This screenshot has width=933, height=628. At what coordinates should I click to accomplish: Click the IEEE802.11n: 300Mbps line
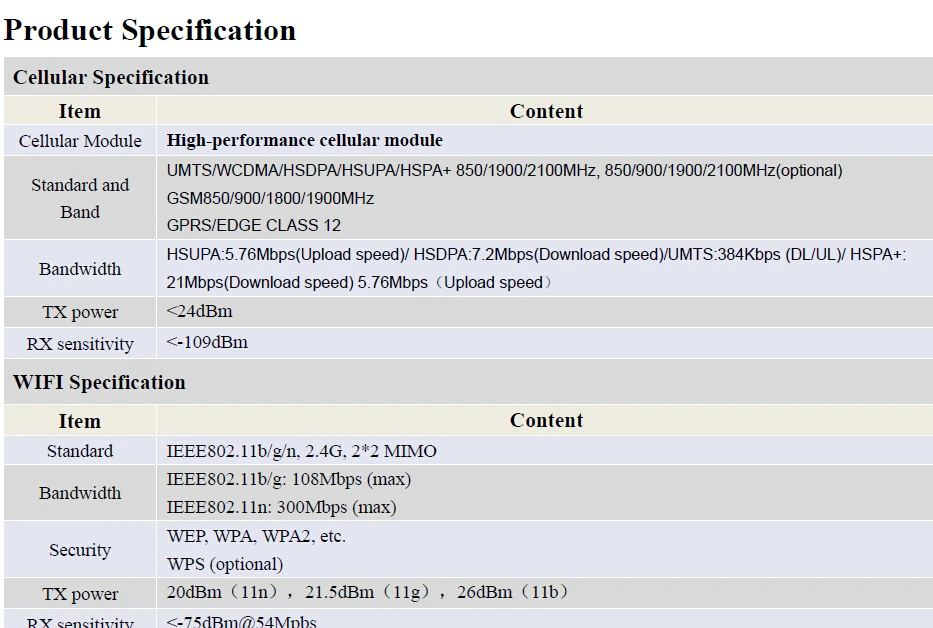(x=281, y=507)
